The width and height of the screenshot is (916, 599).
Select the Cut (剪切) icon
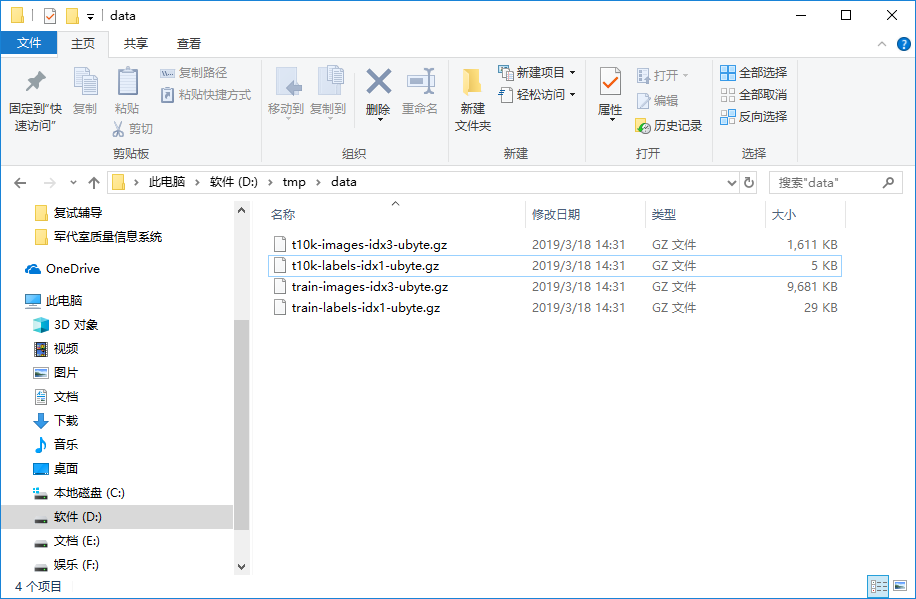coord(118,129)
